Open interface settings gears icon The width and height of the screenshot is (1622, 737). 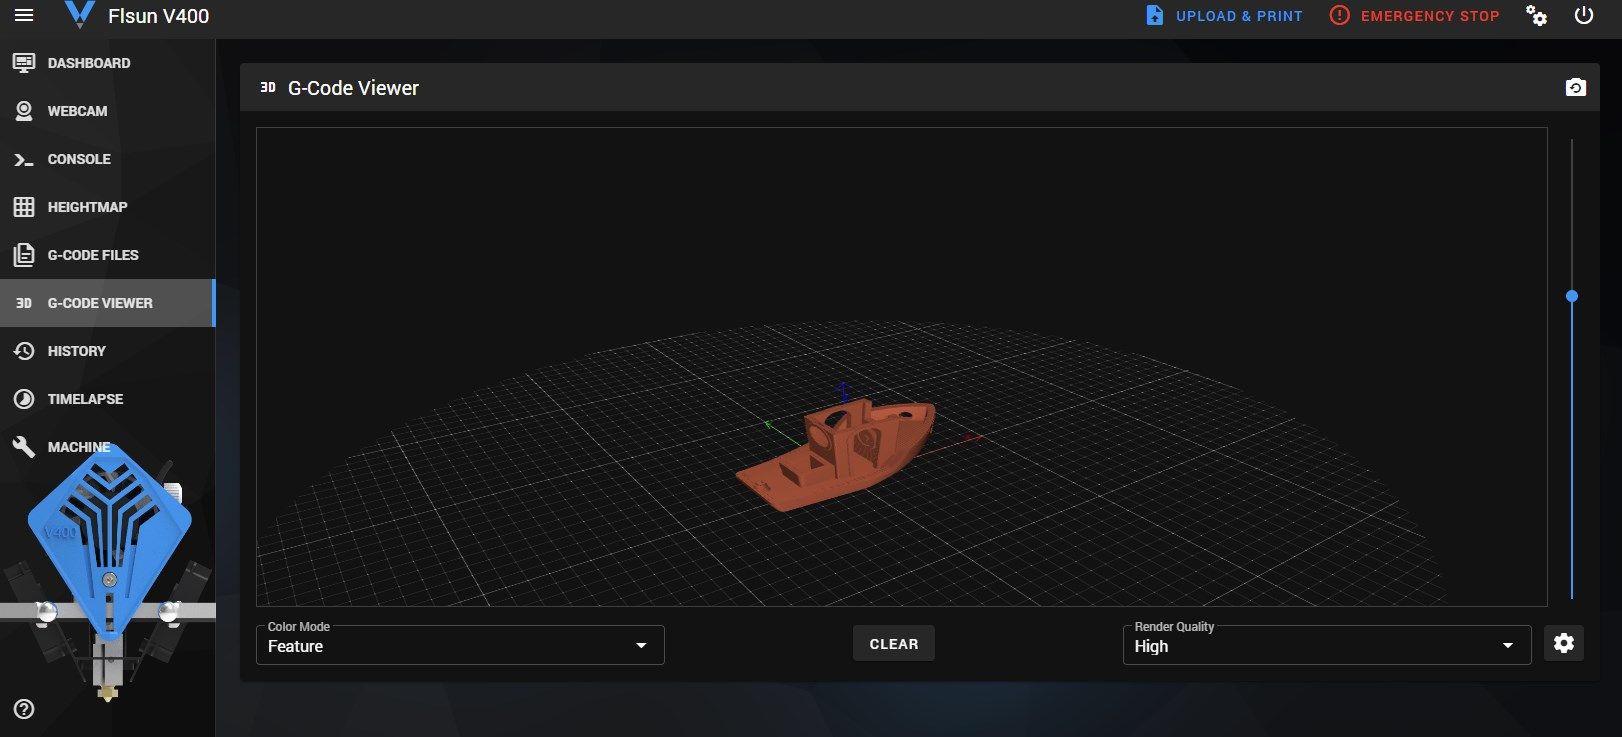tap(1536, 16)
